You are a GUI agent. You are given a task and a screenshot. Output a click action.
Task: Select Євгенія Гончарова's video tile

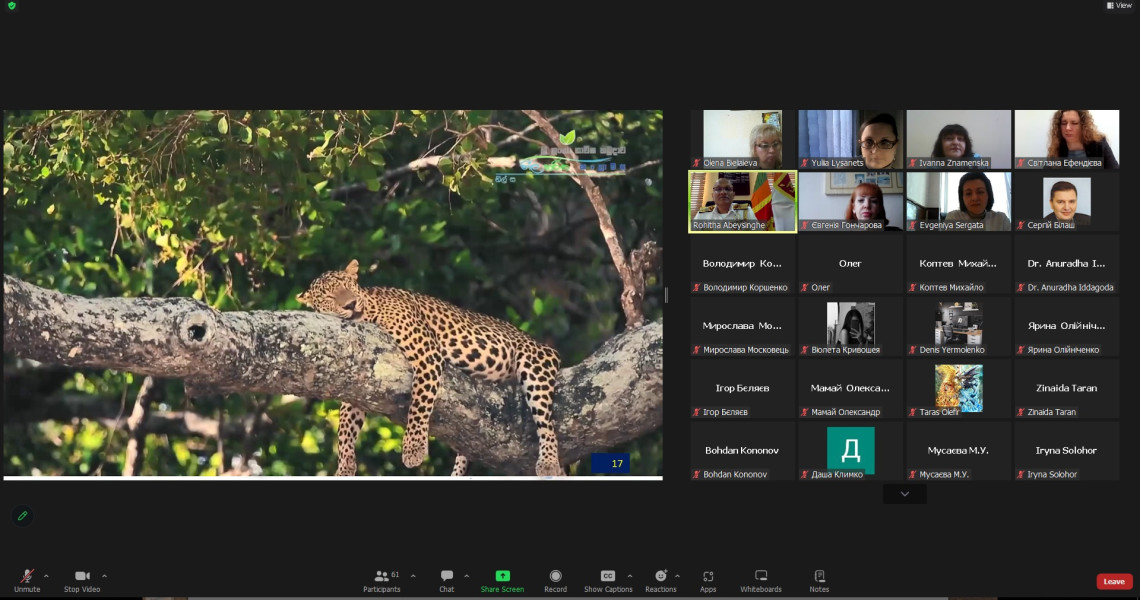[851, 201]
